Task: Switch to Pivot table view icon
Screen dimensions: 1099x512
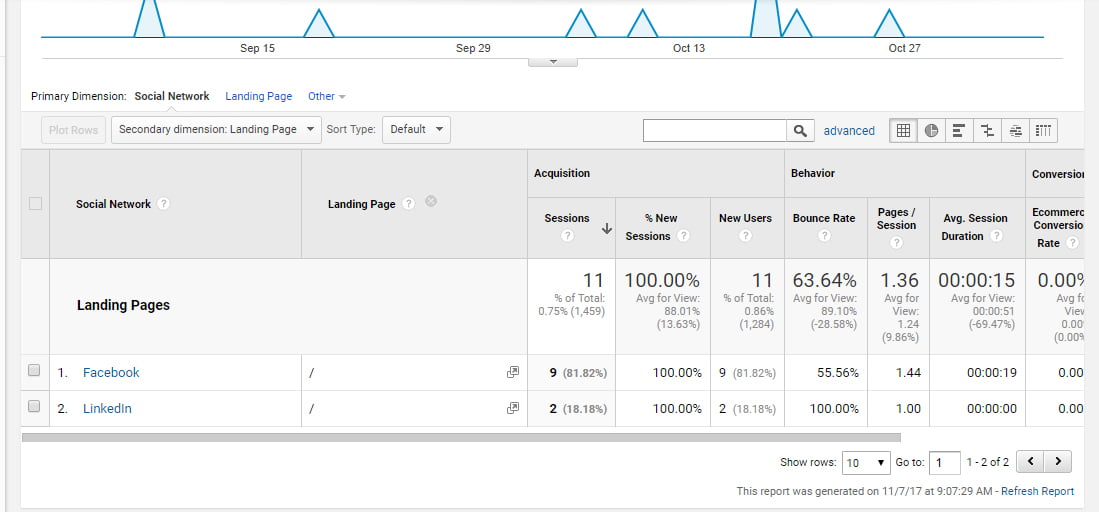Action: pyautogui.click(x=1044, y=130)
